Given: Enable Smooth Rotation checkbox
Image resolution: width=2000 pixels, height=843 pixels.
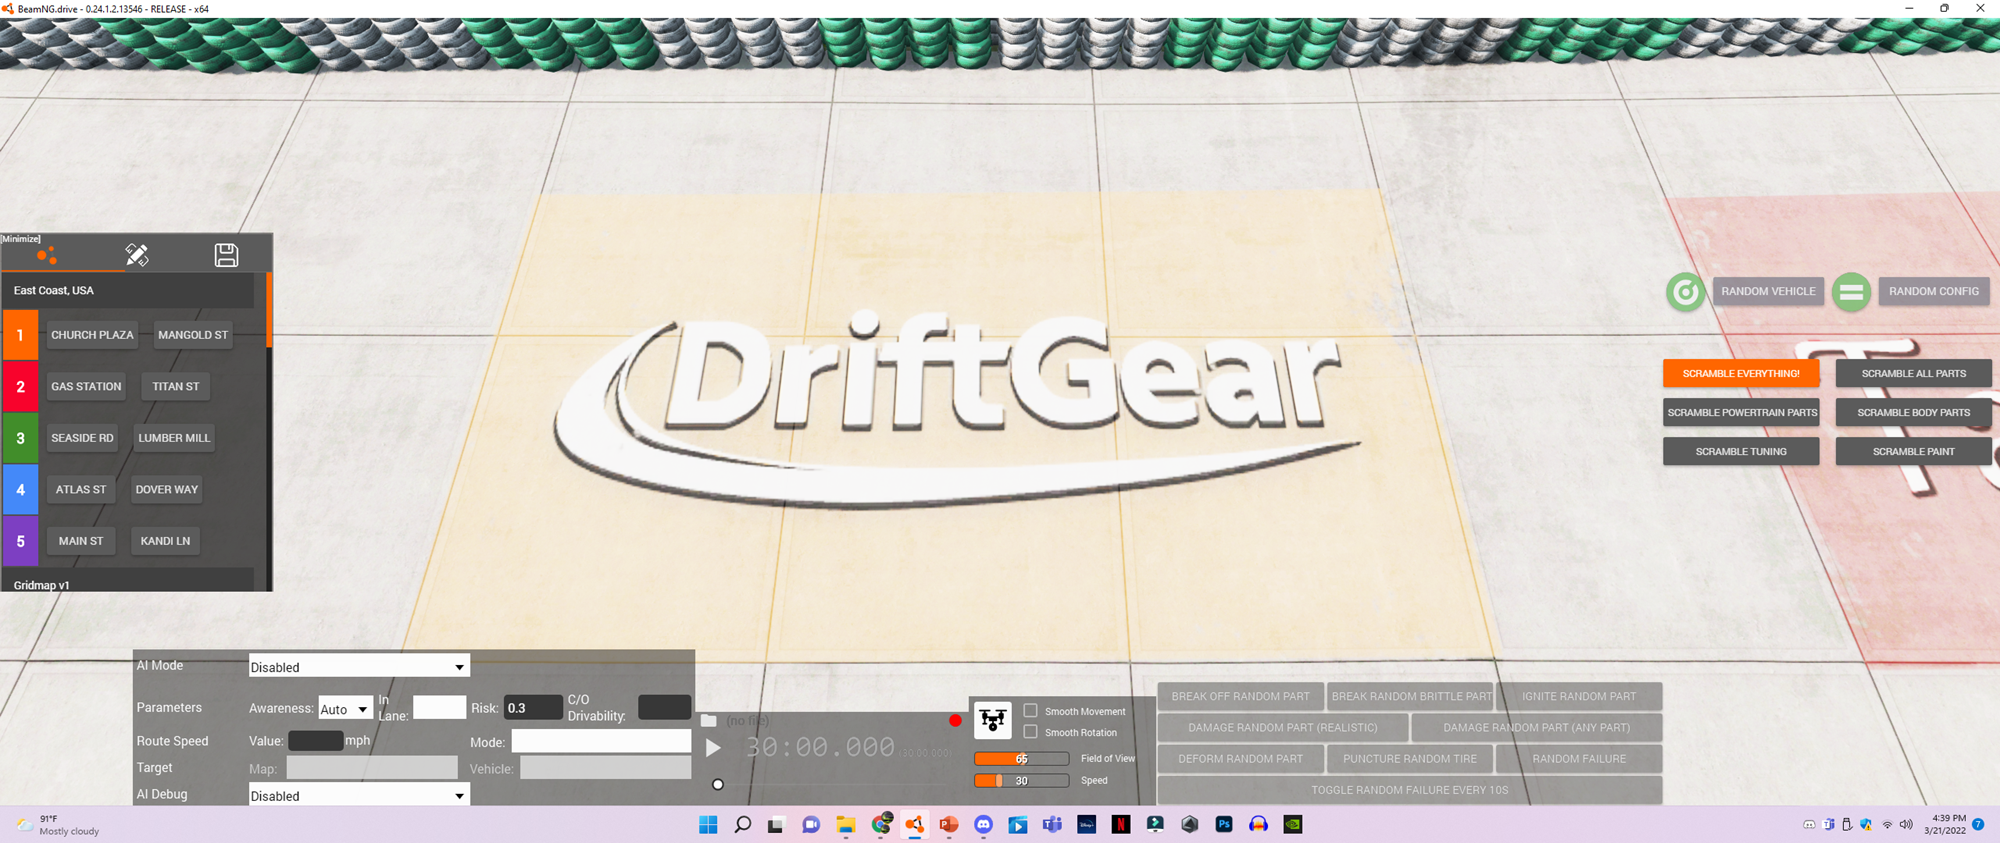Looking at the screenshot, I should [1030, 732].
